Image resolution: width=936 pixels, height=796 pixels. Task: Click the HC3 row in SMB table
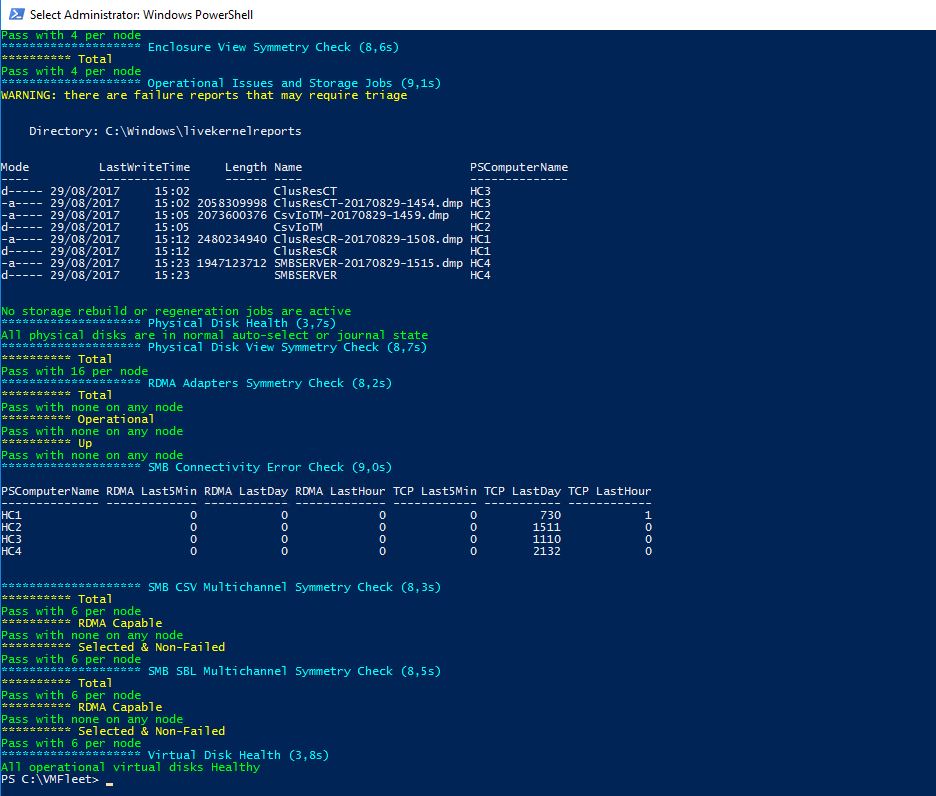click(12, 539)
